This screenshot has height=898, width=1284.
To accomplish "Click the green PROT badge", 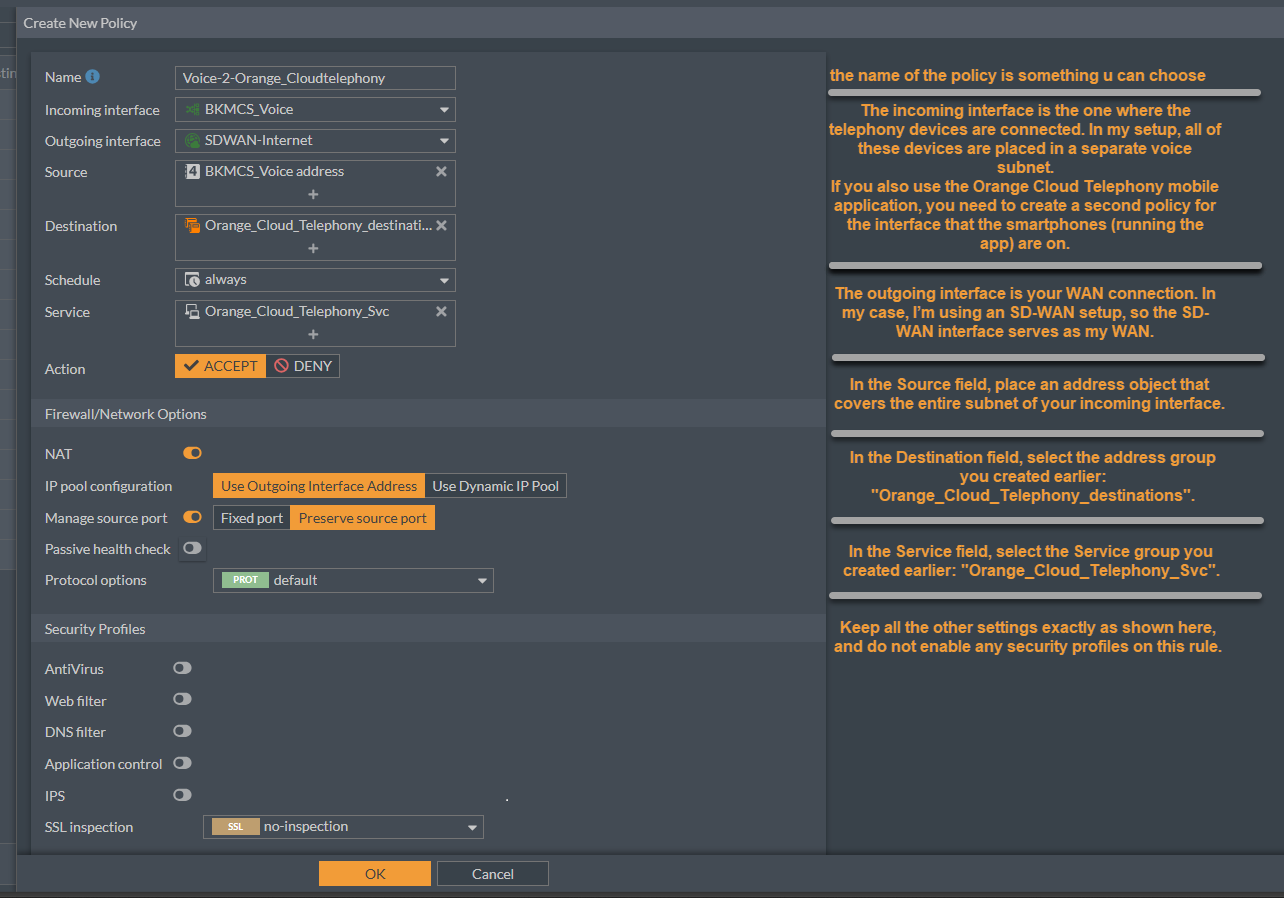I will point(245,580).
